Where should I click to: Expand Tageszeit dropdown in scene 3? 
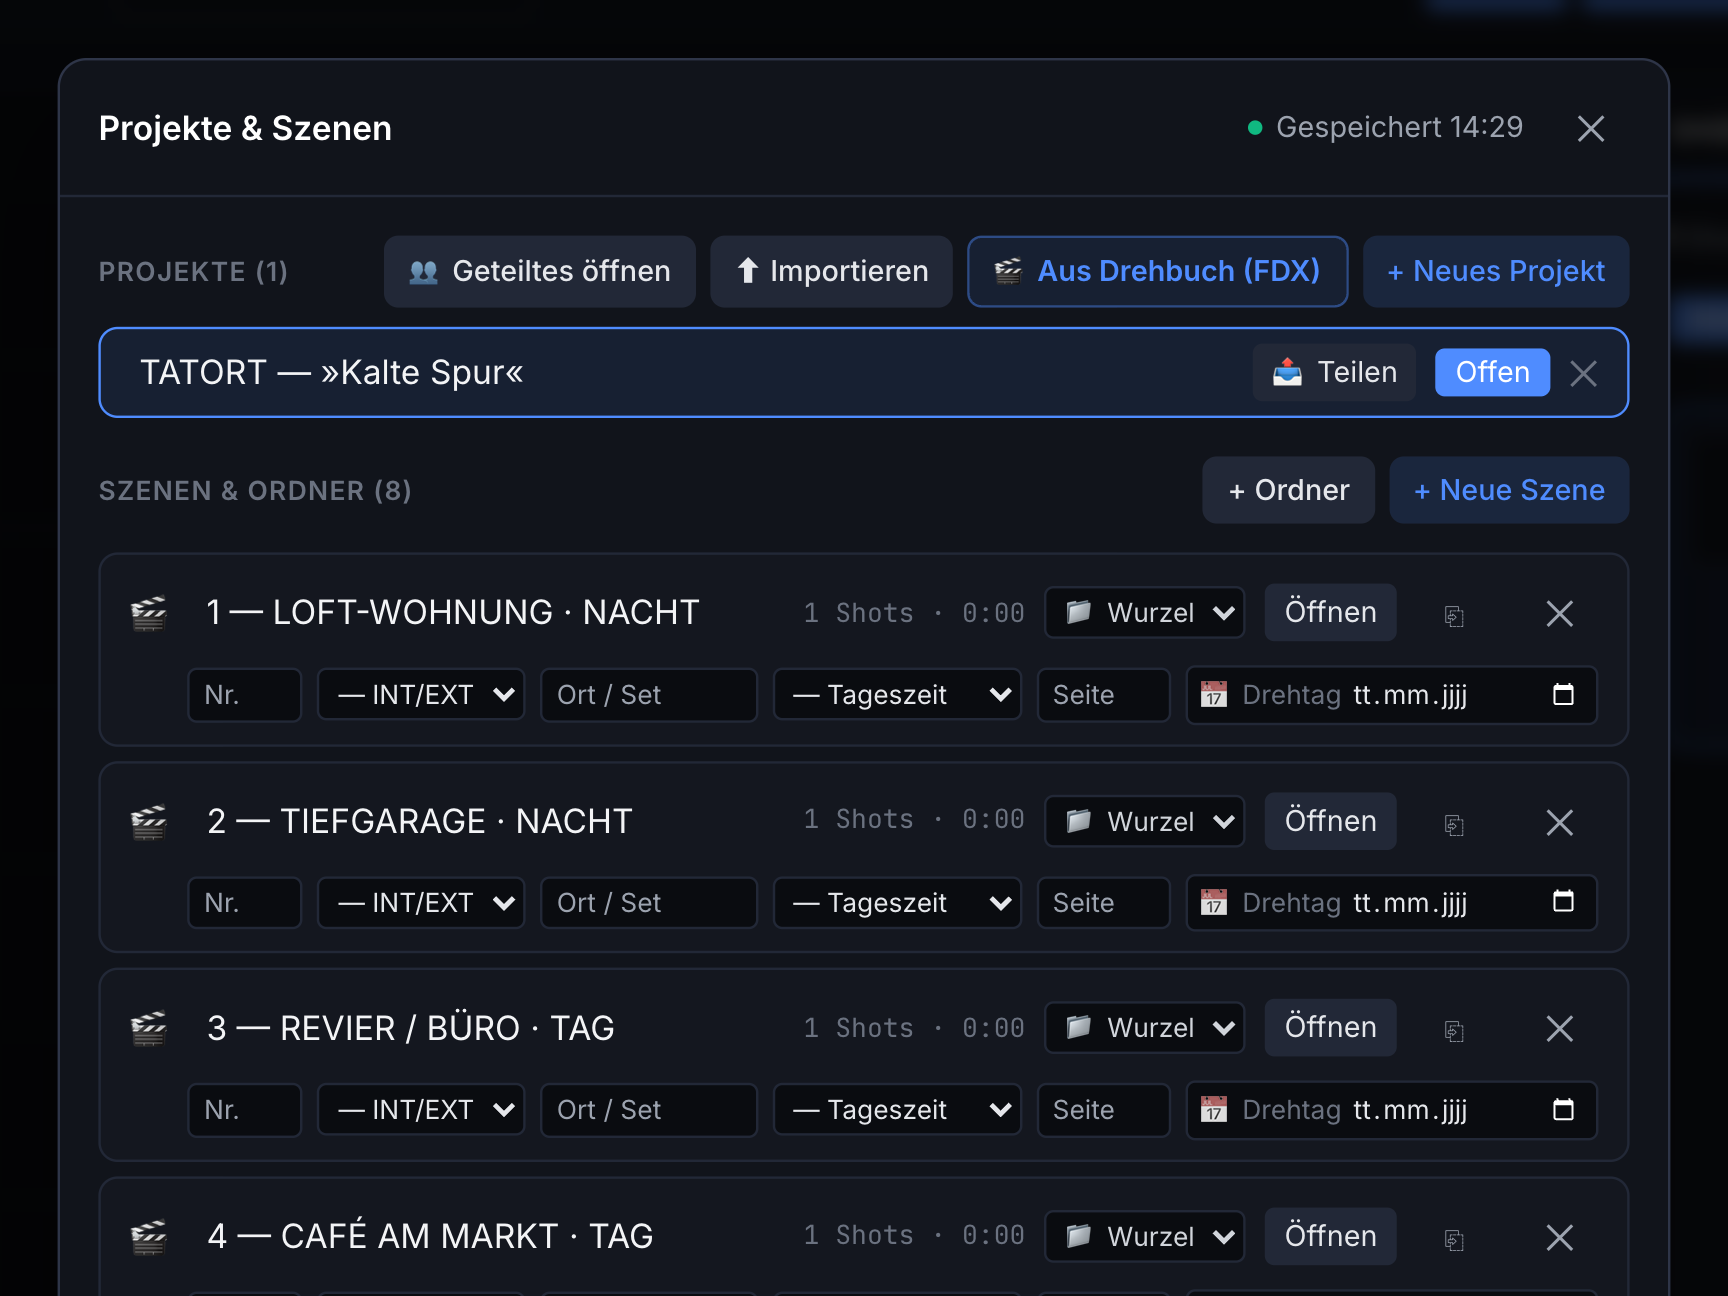pyautogui.click(x=897, y=1110)
